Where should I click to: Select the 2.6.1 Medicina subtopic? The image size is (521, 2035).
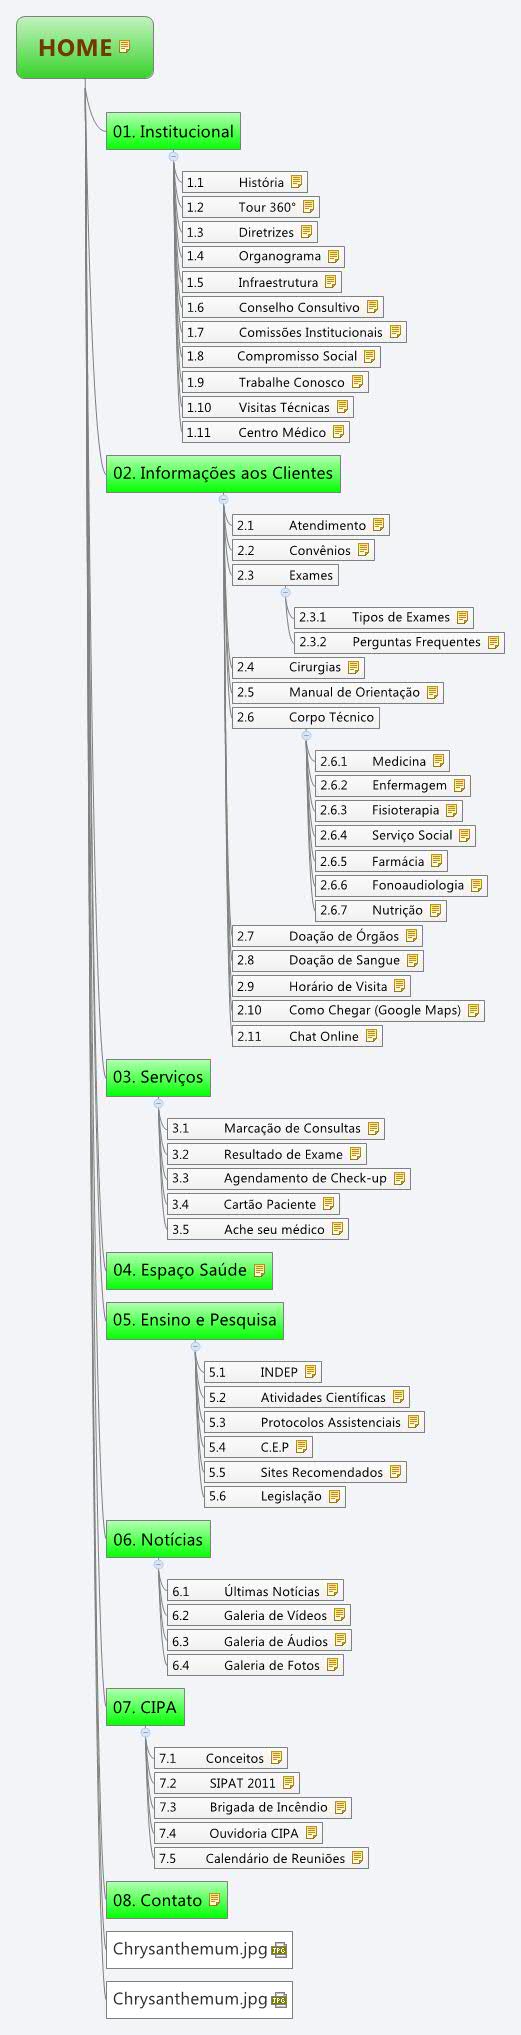click(x=382, y=761)
